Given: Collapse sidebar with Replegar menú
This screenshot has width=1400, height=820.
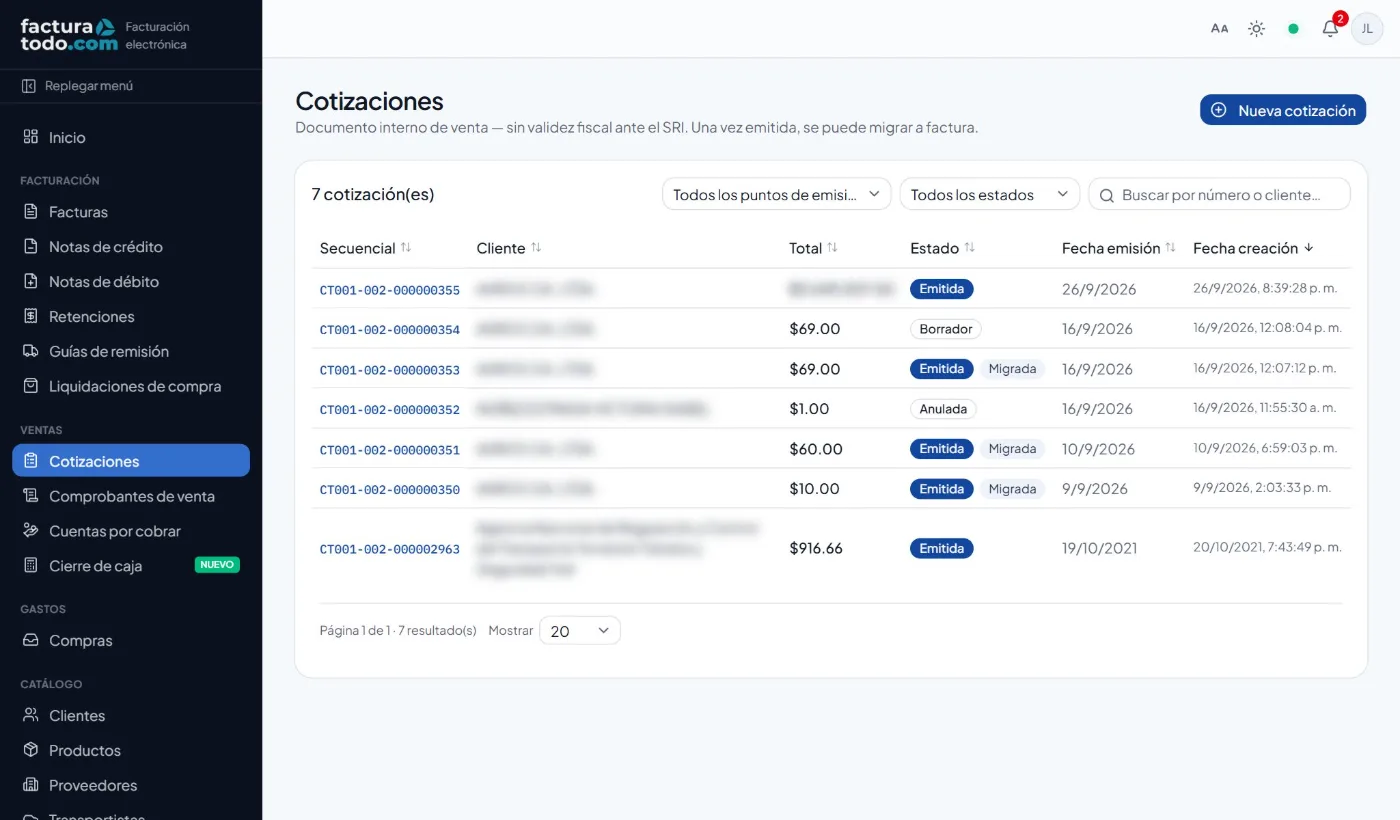Looking at the screenshot, I should coord(78,86).
